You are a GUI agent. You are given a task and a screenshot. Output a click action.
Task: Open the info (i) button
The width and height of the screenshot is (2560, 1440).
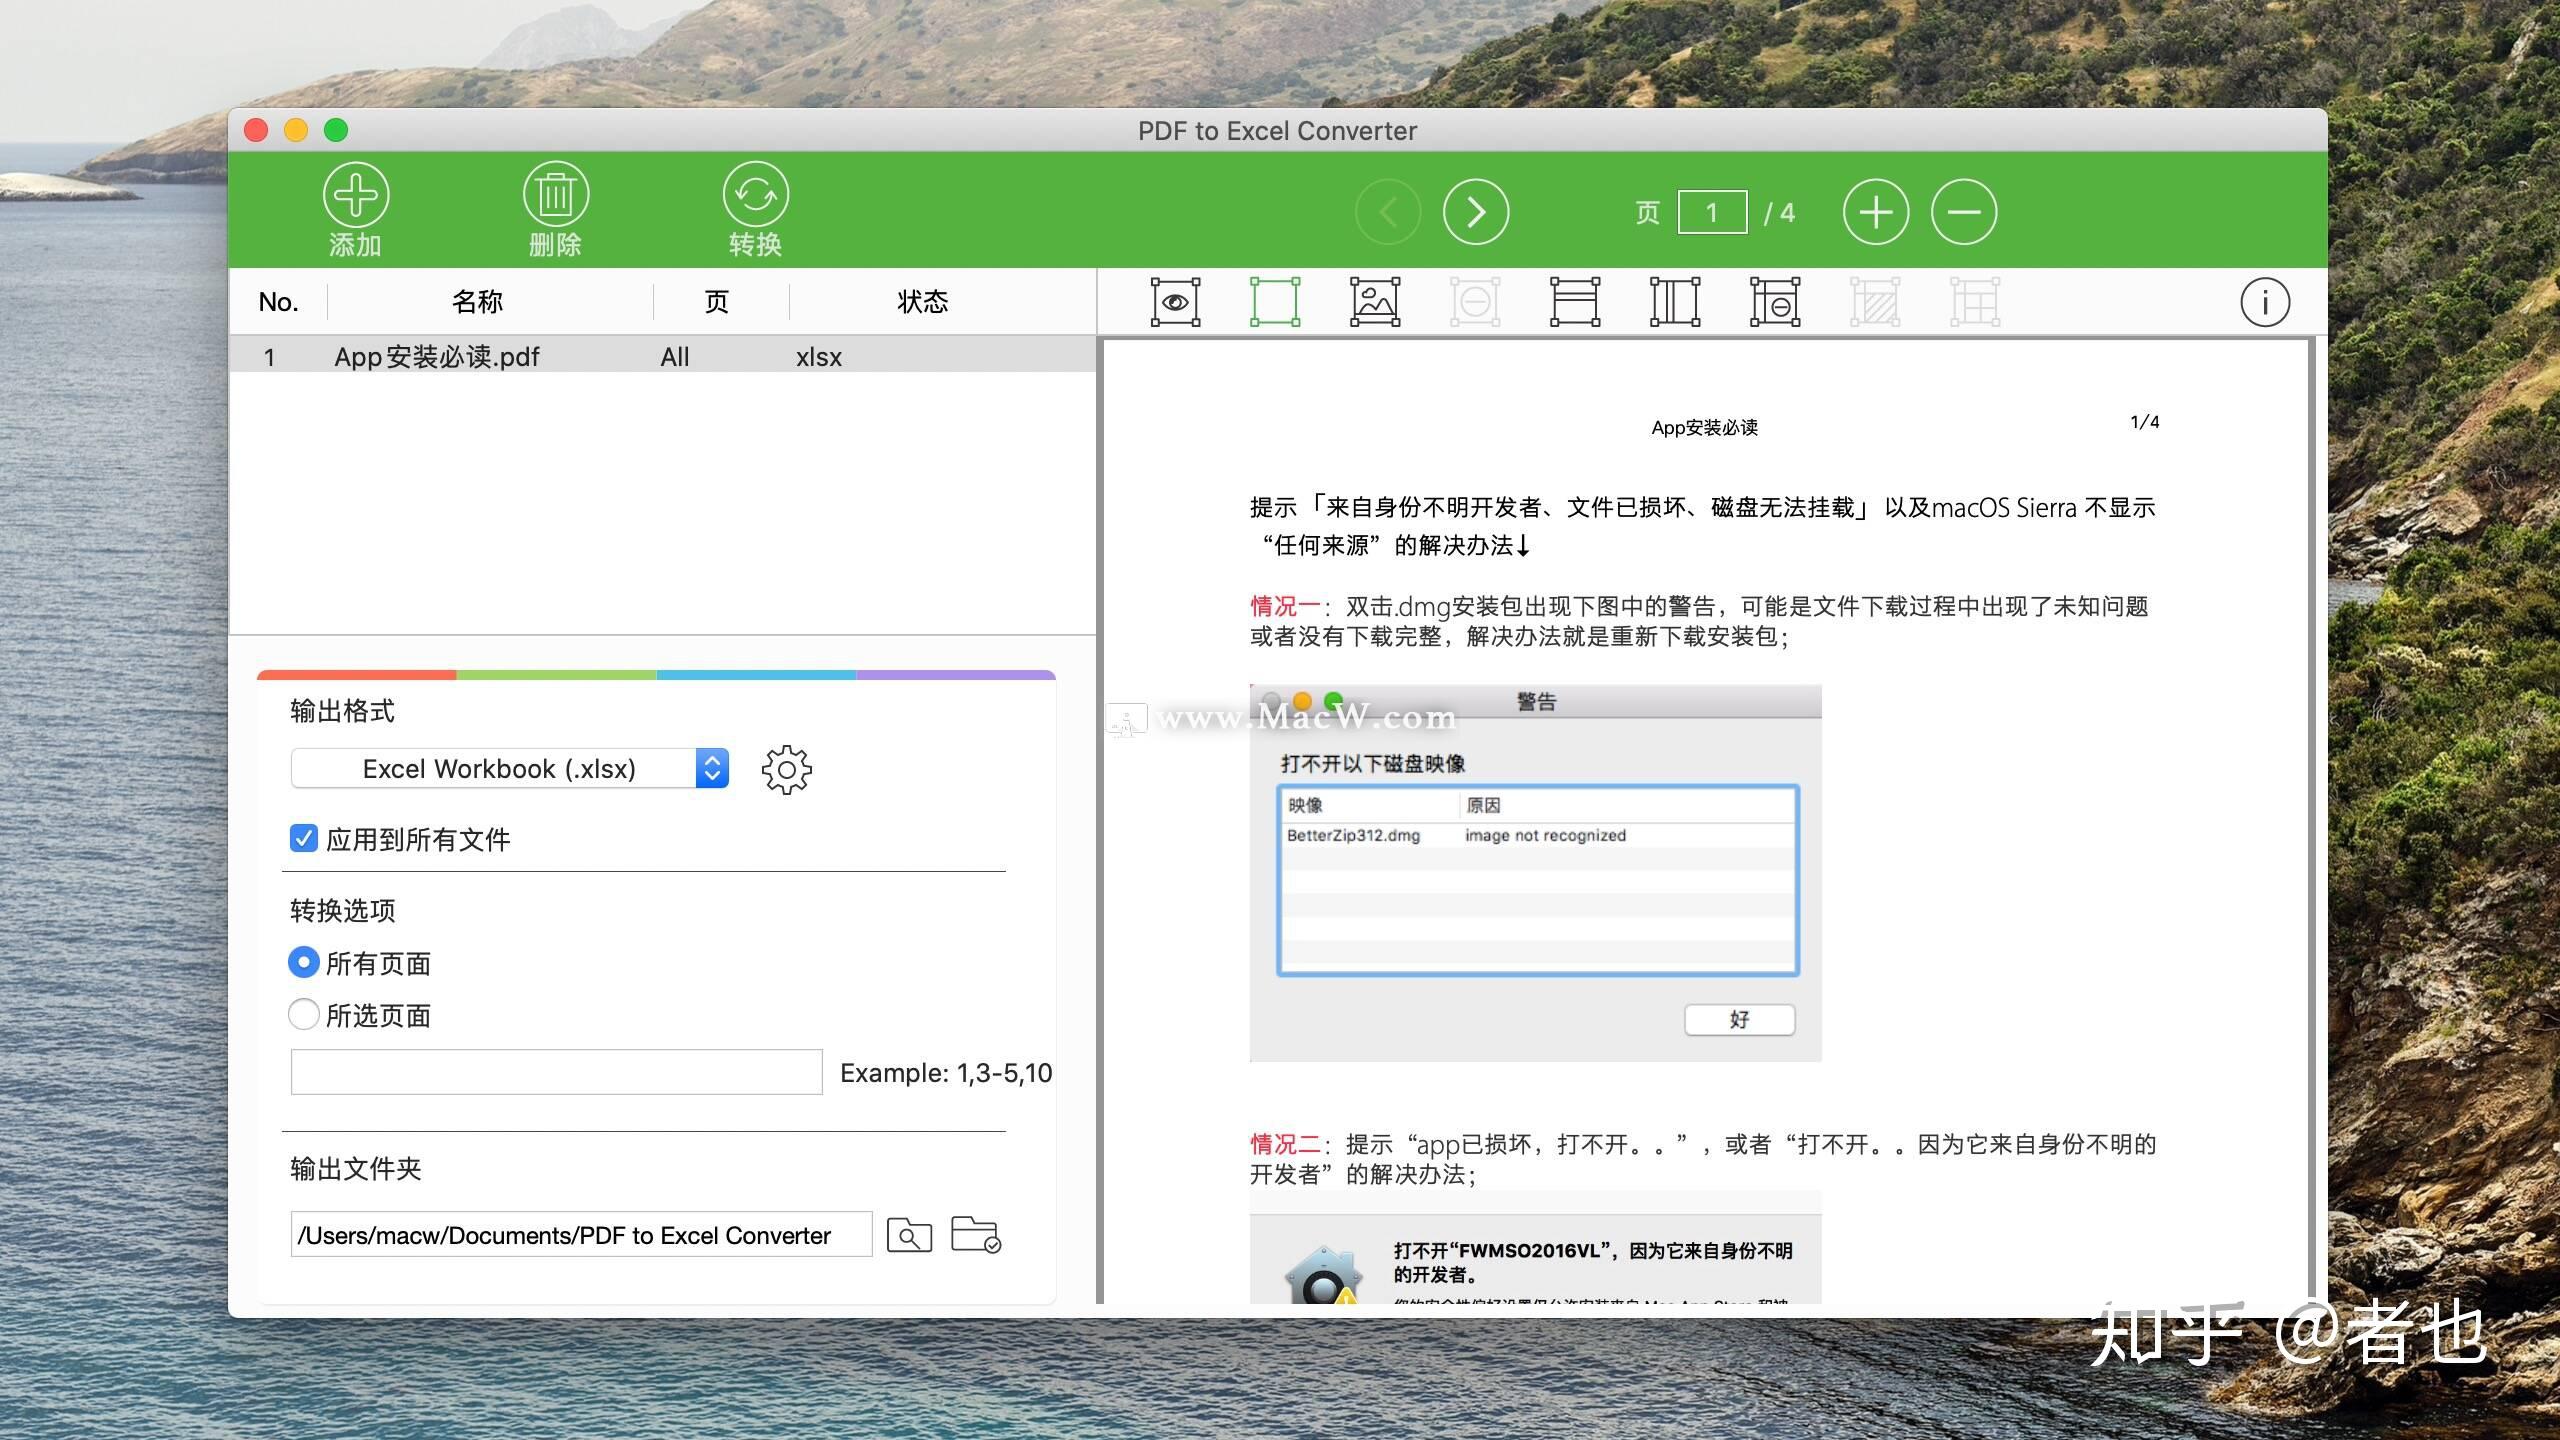2265,302
